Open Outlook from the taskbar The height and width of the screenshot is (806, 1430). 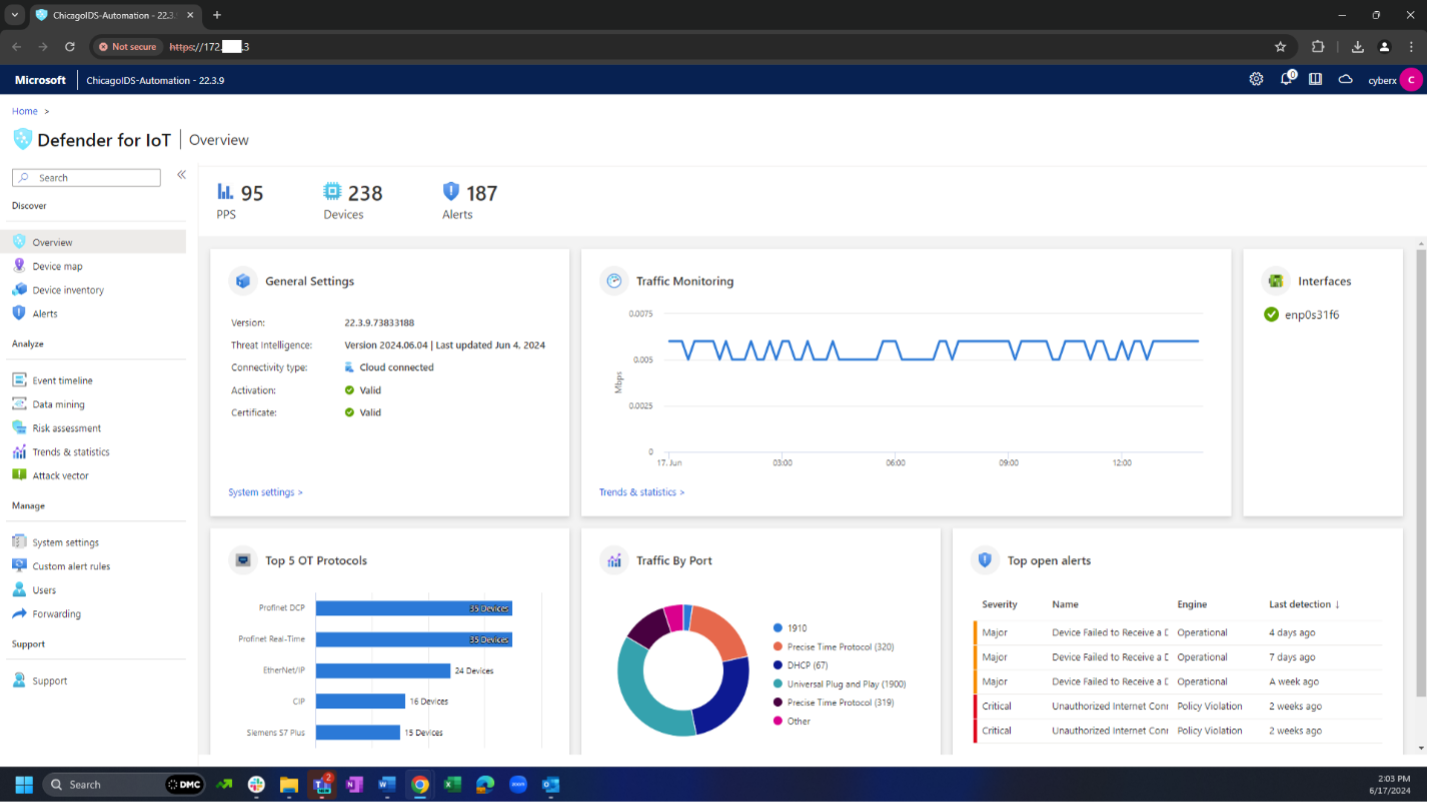550,785
